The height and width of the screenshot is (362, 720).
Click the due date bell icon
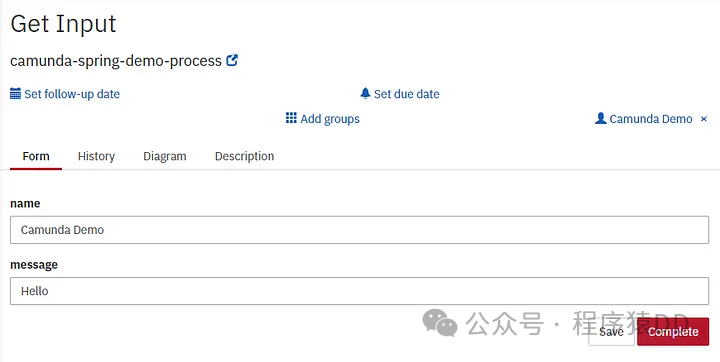tap(365, 93)
